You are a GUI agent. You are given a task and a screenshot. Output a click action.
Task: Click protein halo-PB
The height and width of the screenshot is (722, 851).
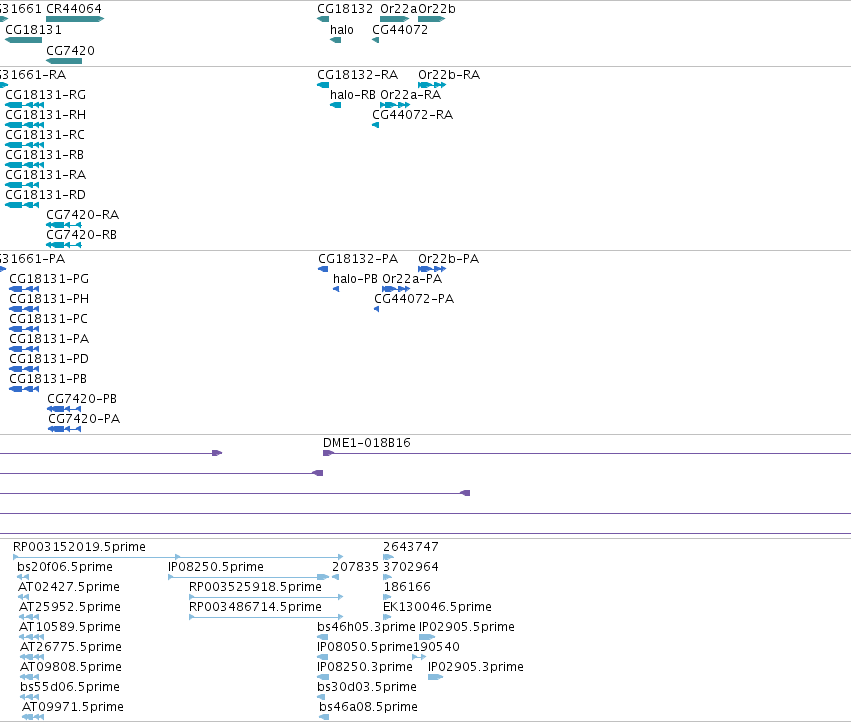click(x=355, y=278)
